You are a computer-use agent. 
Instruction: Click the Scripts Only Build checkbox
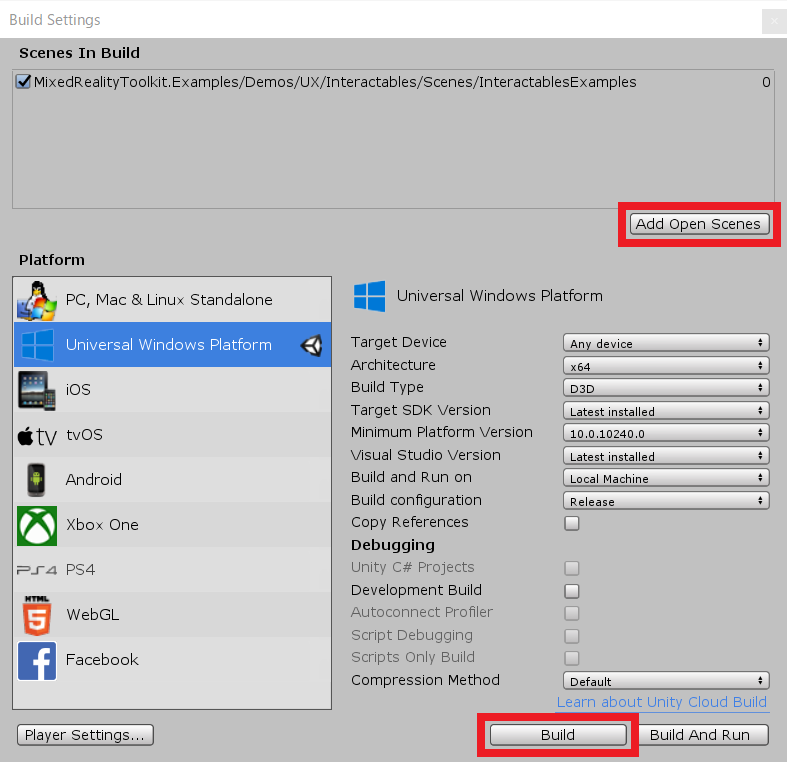click(x=572, y=658)
